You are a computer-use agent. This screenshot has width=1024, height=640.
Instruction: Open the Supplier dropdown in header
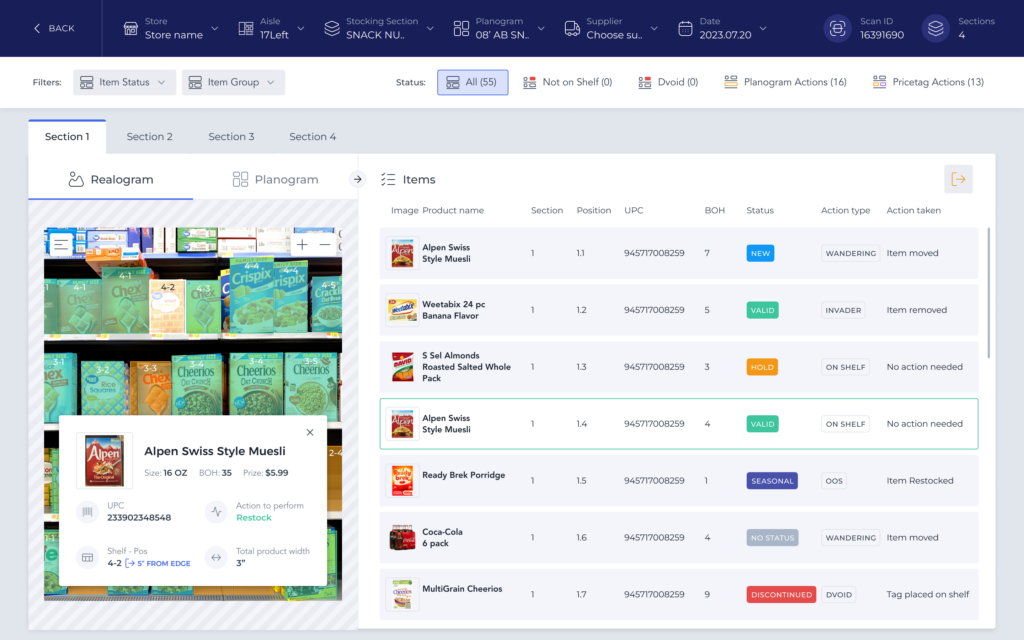[608, 28]
